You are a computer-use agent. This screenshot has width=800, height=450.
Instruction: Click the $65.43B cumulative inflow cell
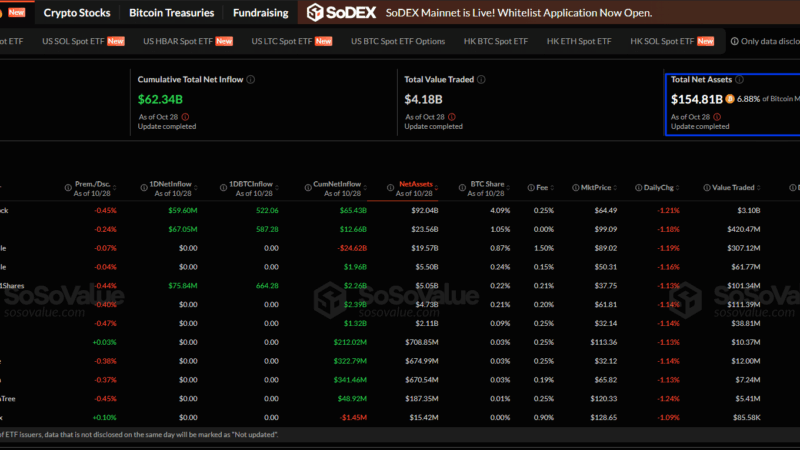point(353,210)
